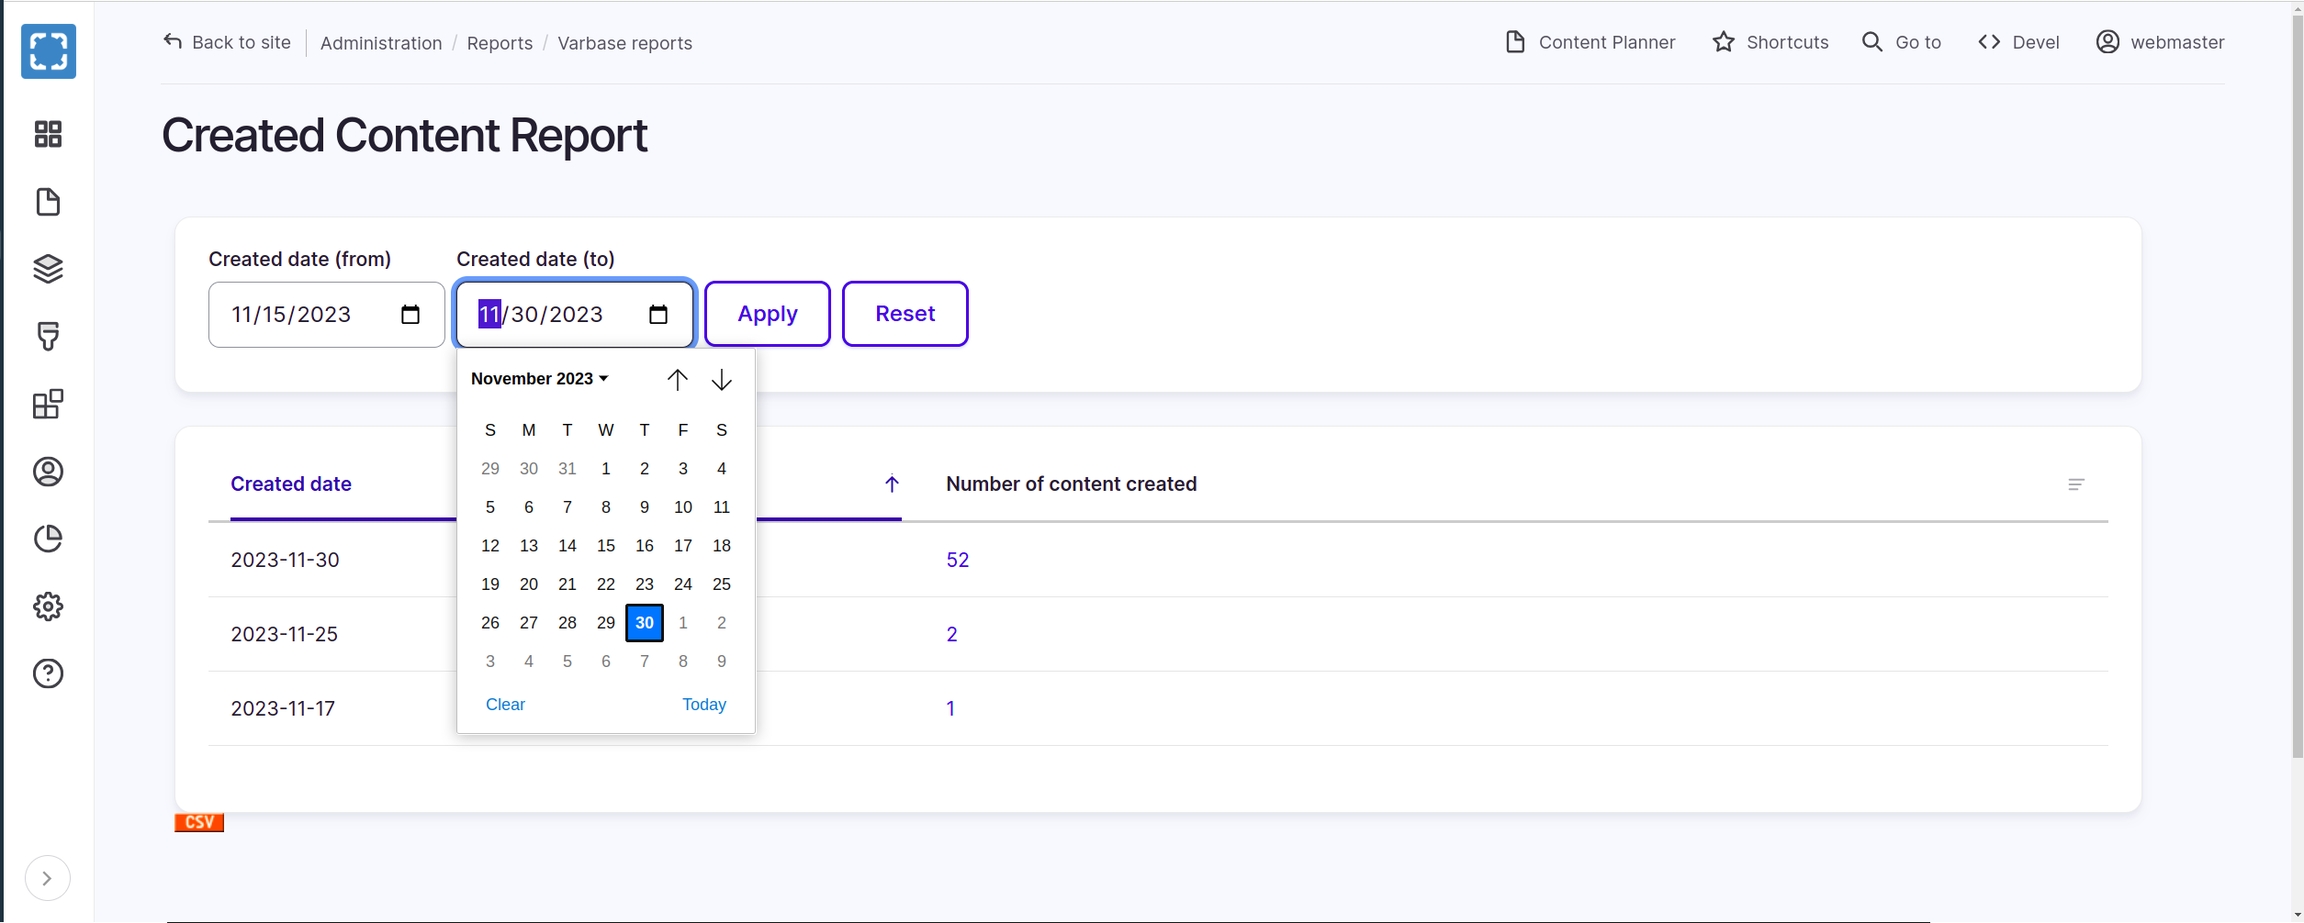Open the Content page icon in sidebar
The image size is (2304, 923).
(48, 202)
